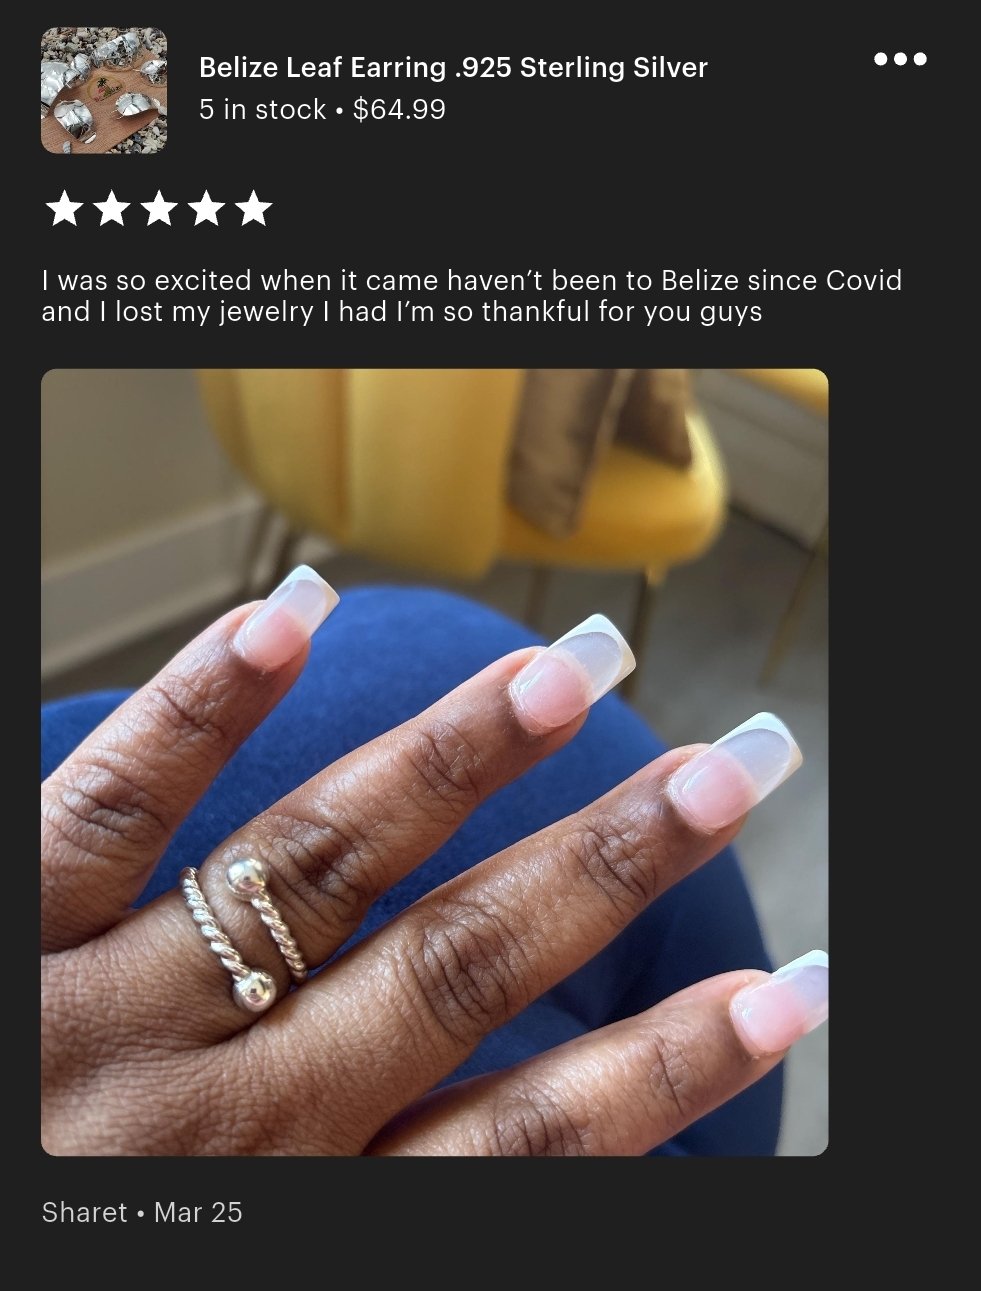Screen dimensions: 981x1291
Task: Click the blue cushion in the photo
Action: coord(400,640)
